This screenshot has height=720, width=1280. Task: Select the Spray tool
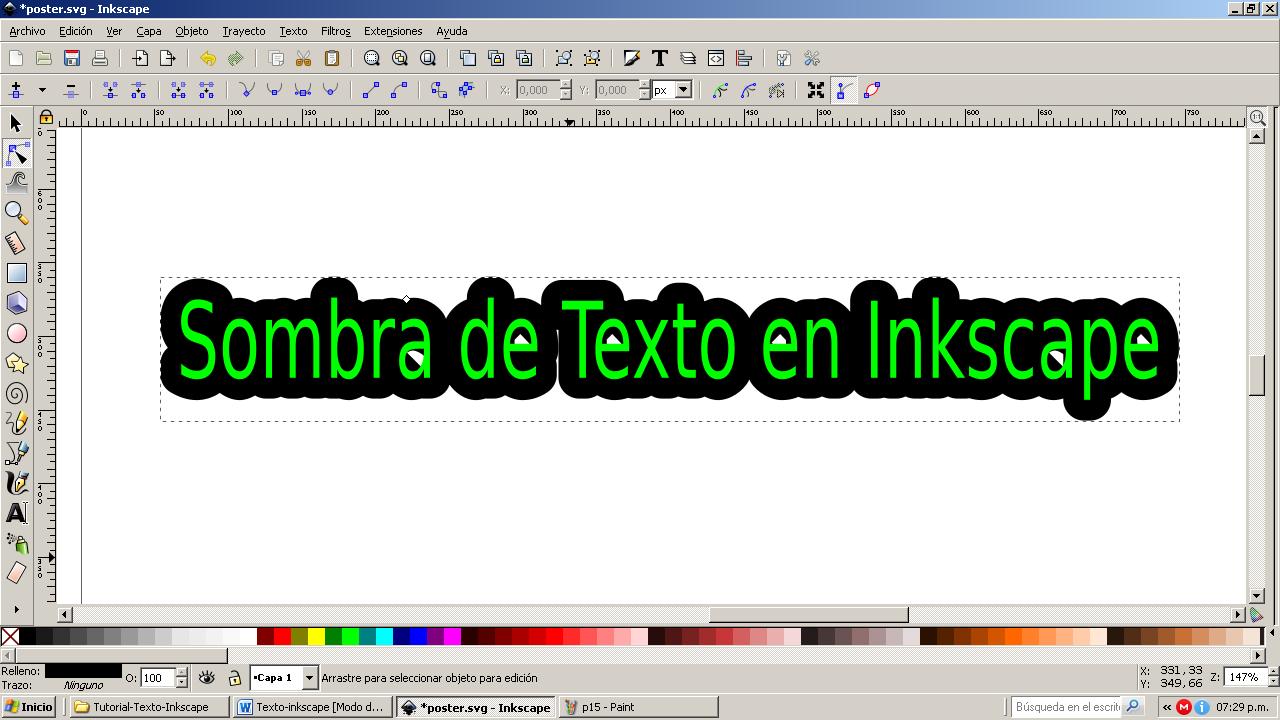point(16,543)
